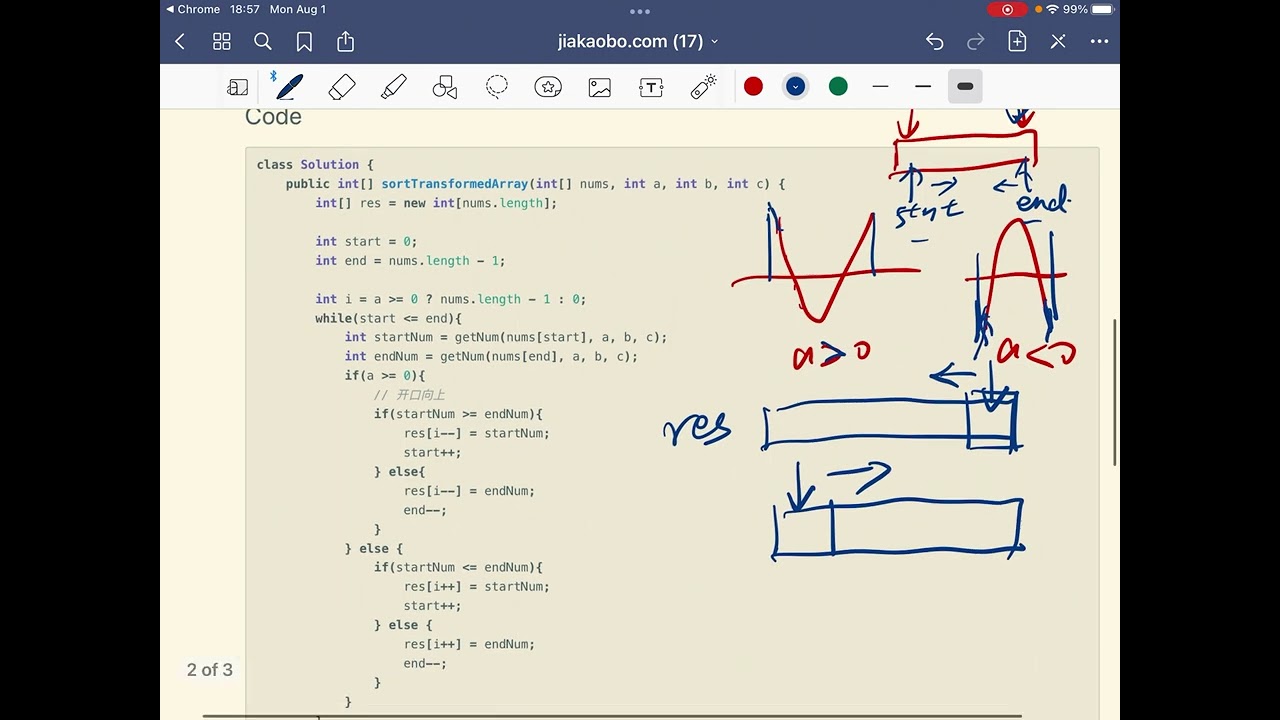Select the thinnest stroke width
This screenshot has width=1280, height=720.
tap(880, 87)
